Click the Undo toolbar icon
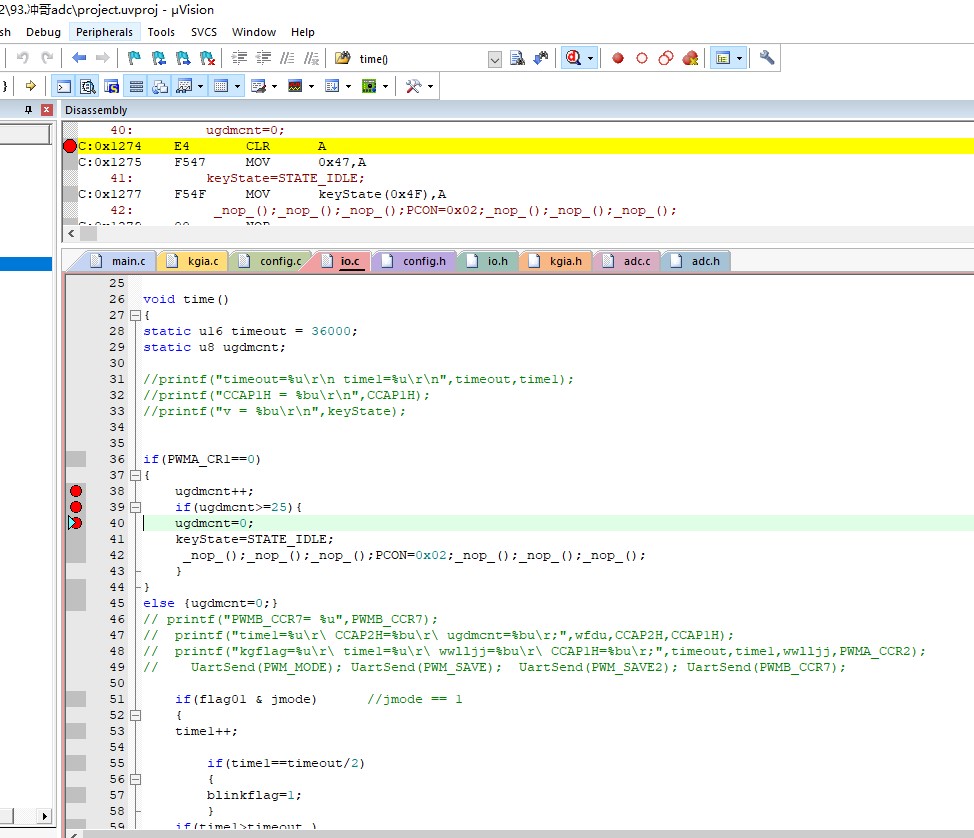974x838 pixels. pyautogui.click(x=22, y=58)
